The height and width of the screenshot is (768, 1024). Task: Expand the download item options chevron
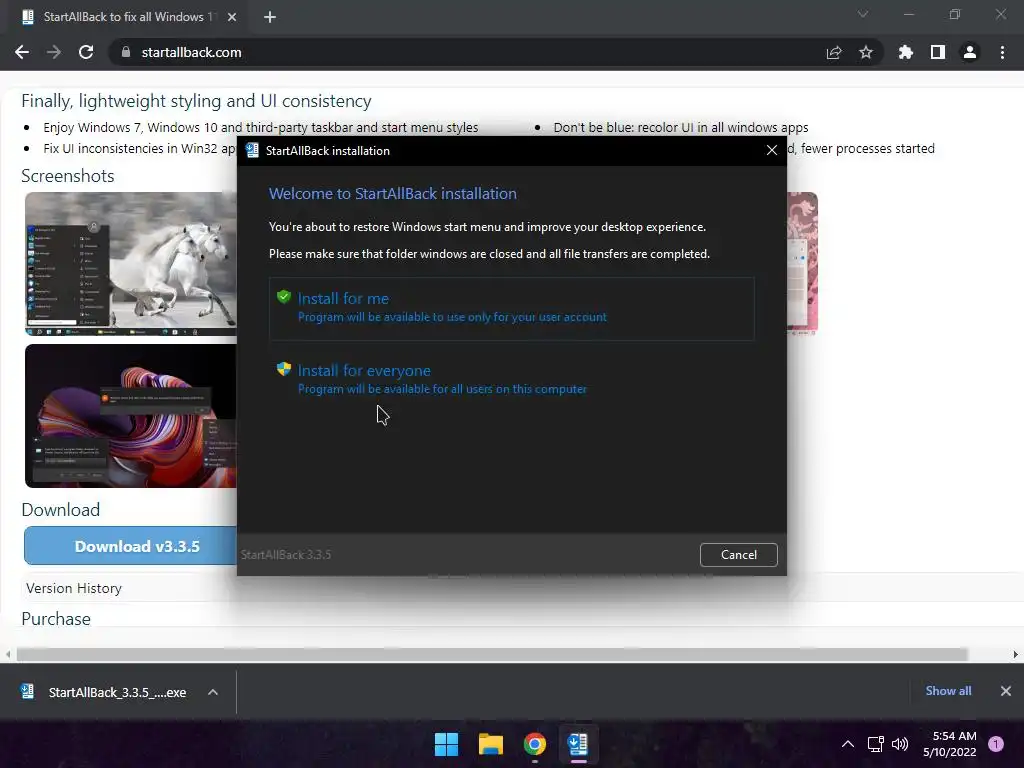tap(213, 692)
